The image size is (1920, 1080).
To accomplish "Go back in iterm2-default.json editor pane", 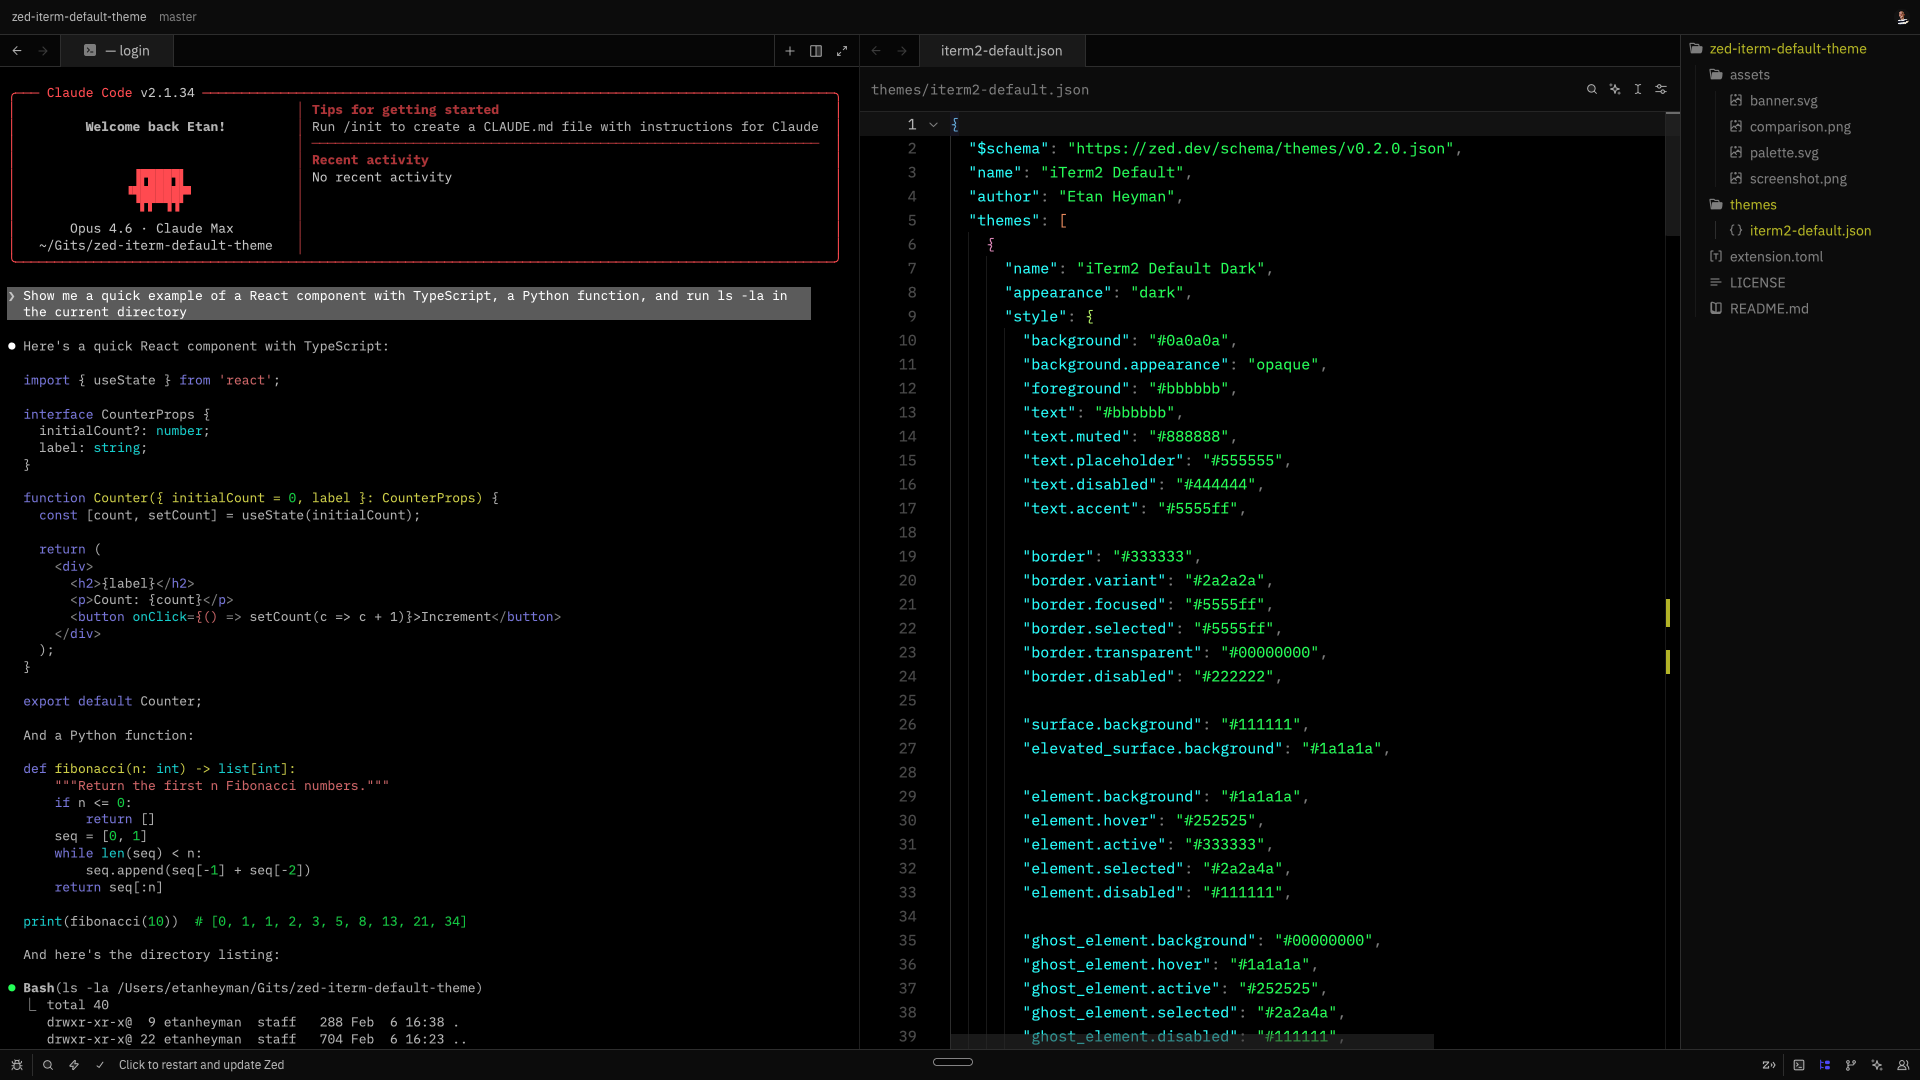I will (876, 51).
